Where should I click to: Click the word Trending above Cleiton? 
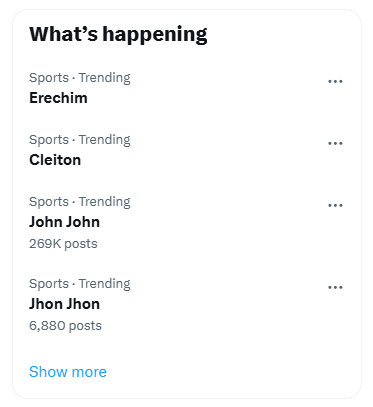click(x=104, y=140)
